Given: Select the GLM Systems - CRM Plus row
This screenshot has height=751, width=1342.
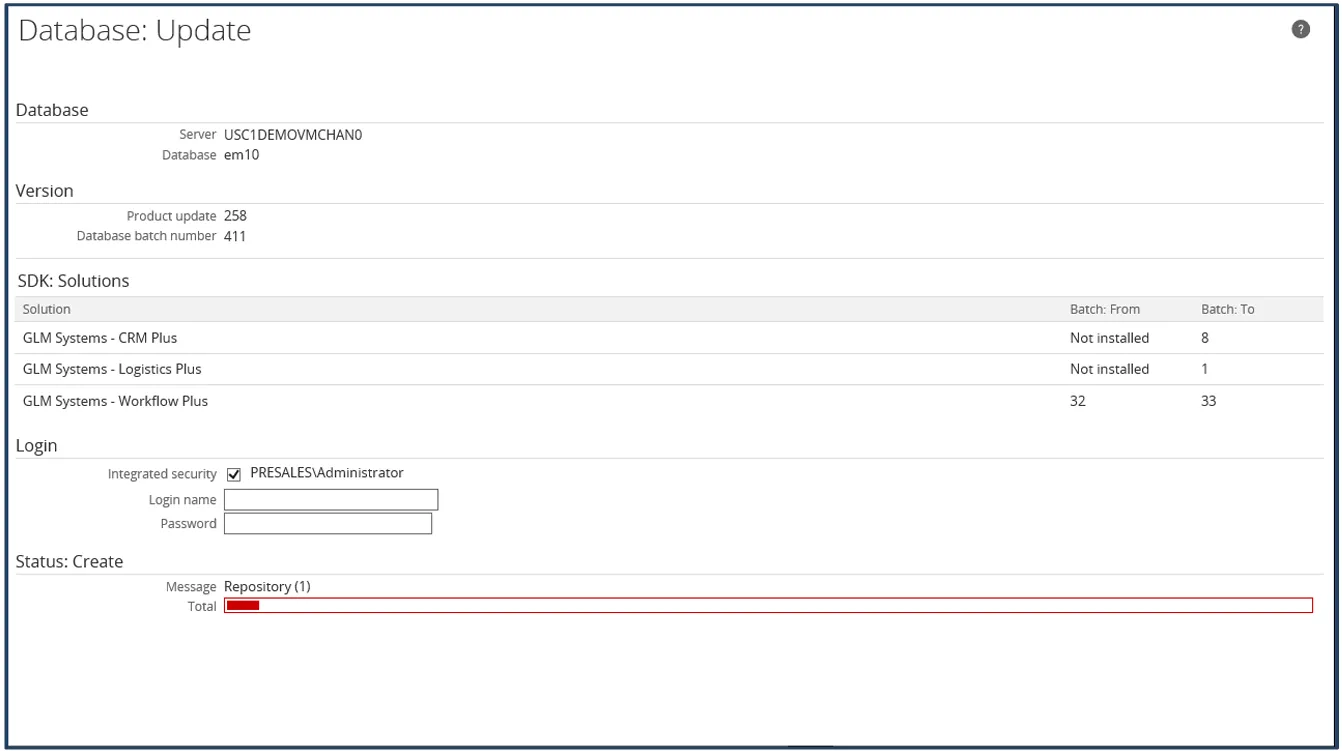Looking at the screenshot, I should [x=100, y=338].
